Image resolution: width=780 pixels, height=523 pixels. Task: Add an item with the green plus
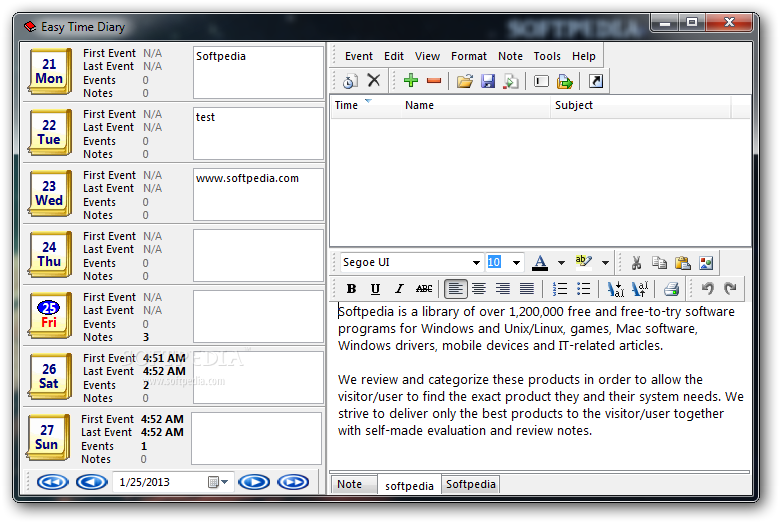coord(411,80)
